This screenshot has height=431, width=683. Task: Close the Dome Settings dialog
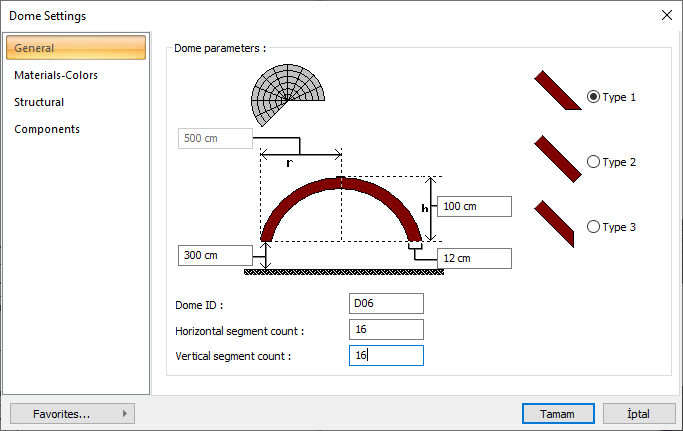point(666,15)
